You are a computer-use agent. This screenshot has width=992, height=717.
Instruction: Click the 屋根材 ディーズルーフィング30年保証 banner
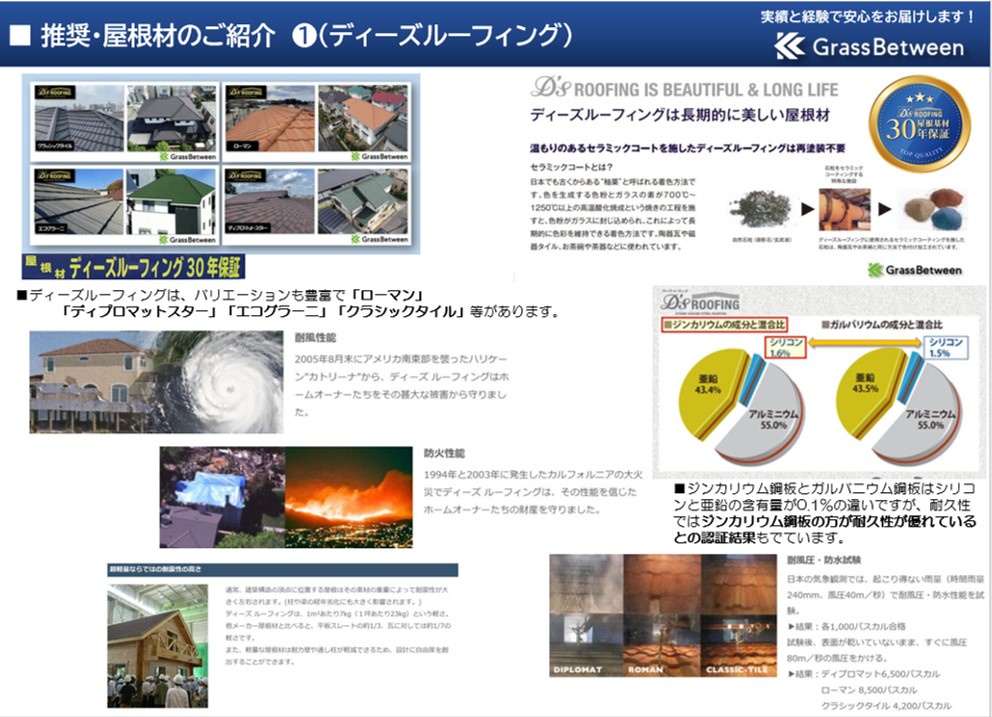click(x=133, y=267)
